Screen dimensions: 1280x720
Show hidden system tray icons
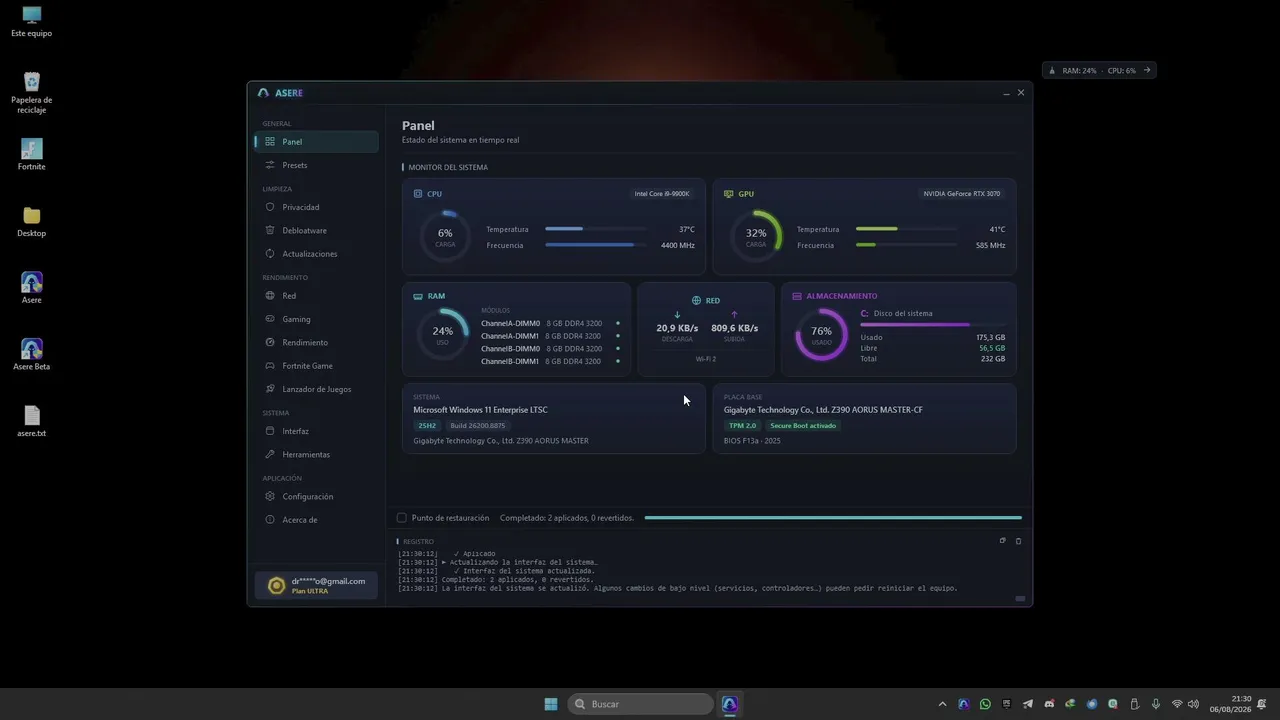[x=942, y=704]
